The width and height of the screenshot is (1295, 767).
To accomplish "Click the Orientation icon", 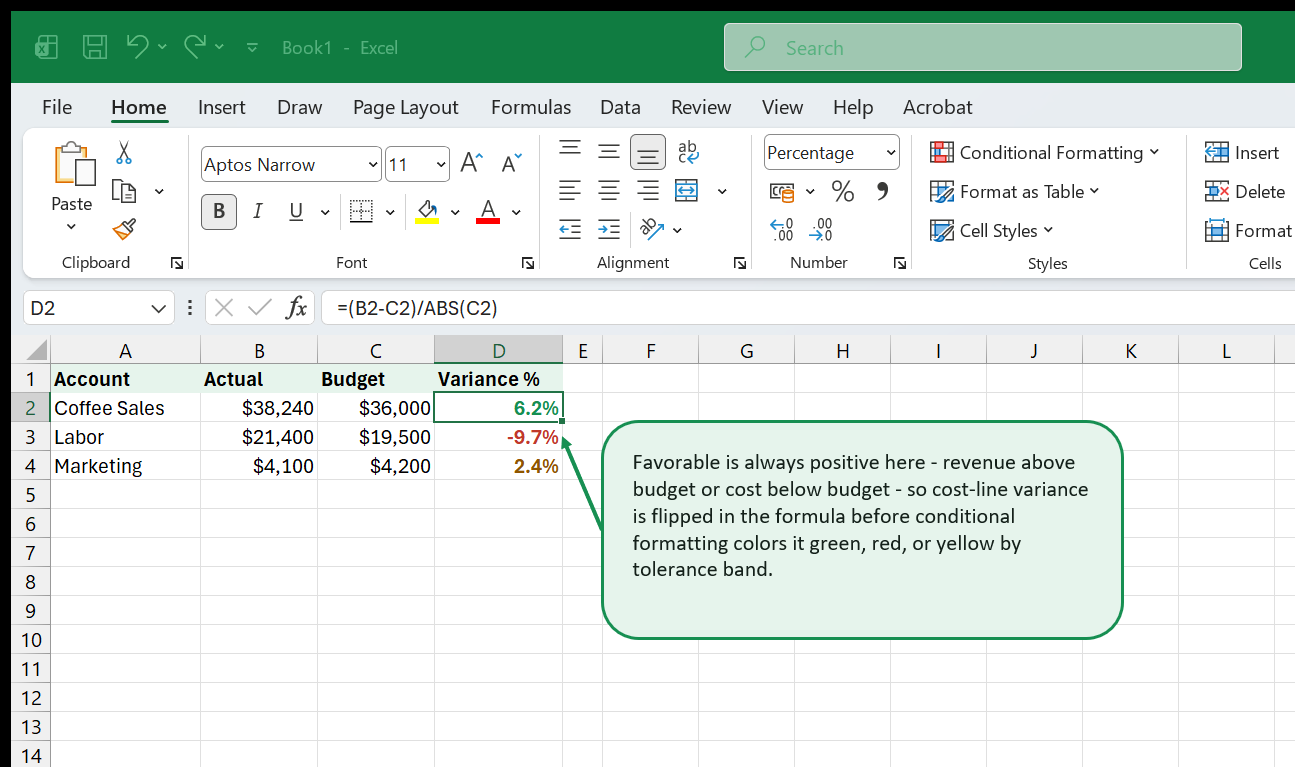I will [652, 229].
